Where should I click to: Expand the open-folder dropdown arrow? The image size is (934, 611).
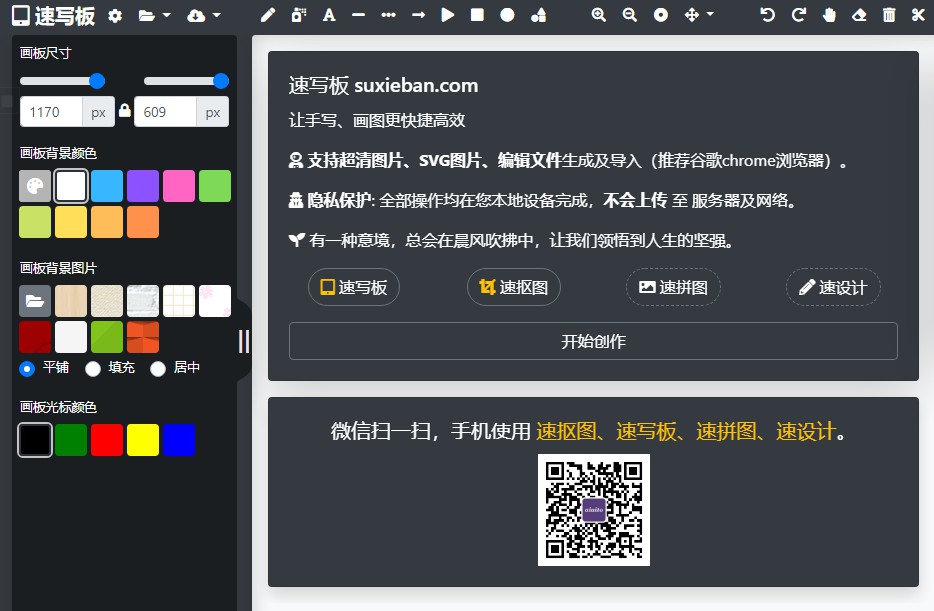click(x=166, y=15)
